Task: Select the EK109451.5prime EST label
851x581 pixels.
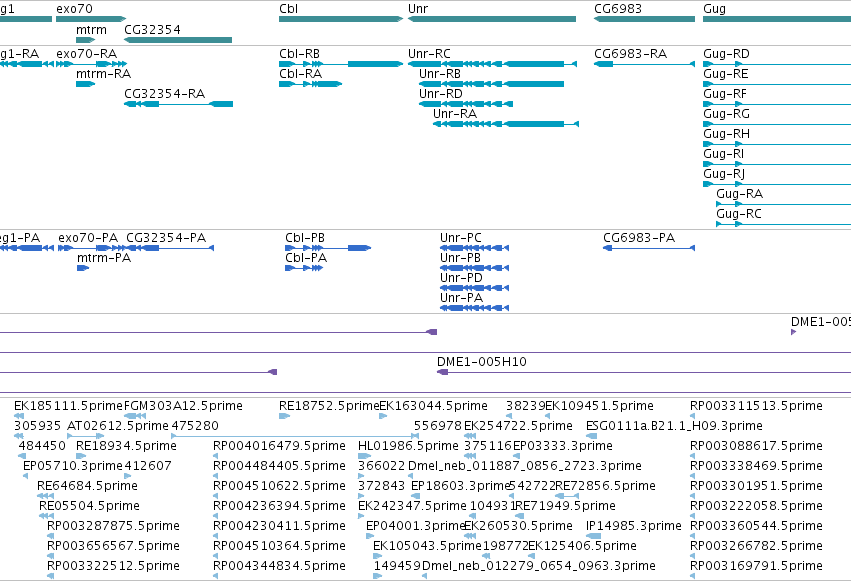Action: [x=599, y=406]
